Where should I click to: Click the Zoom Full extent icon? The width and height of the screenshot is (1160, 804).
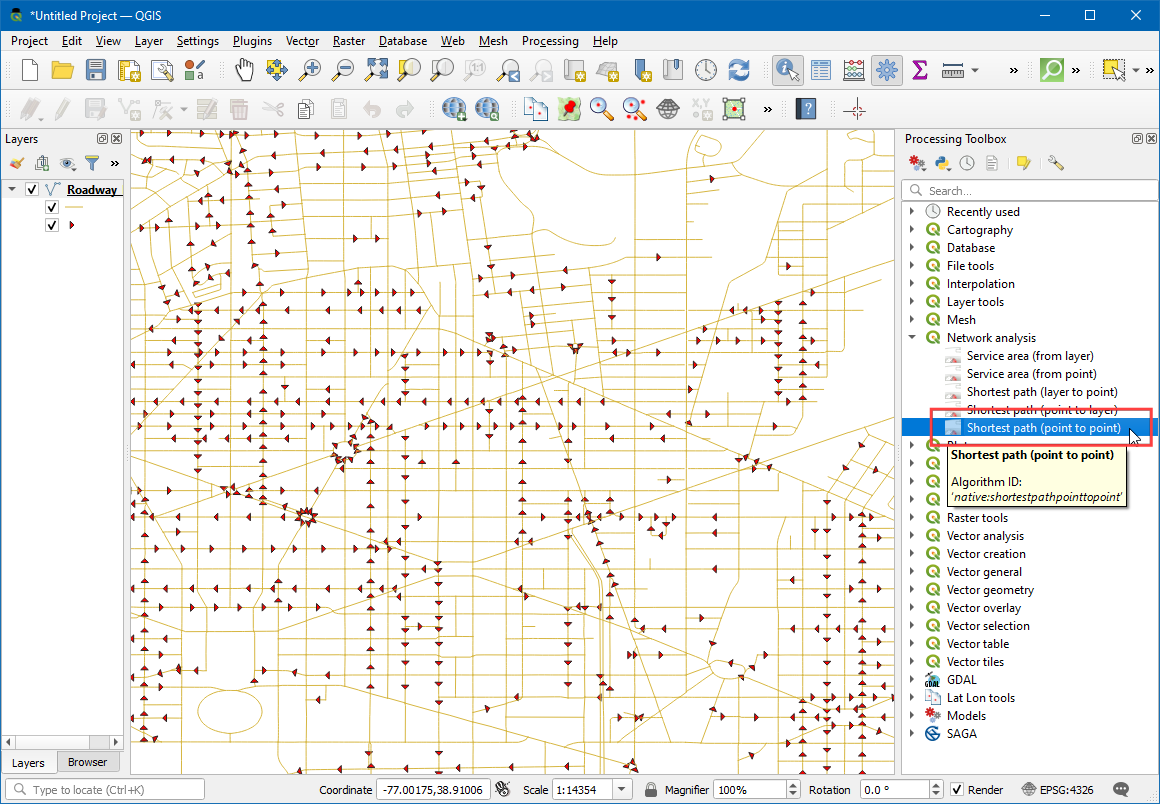[376, 70]
